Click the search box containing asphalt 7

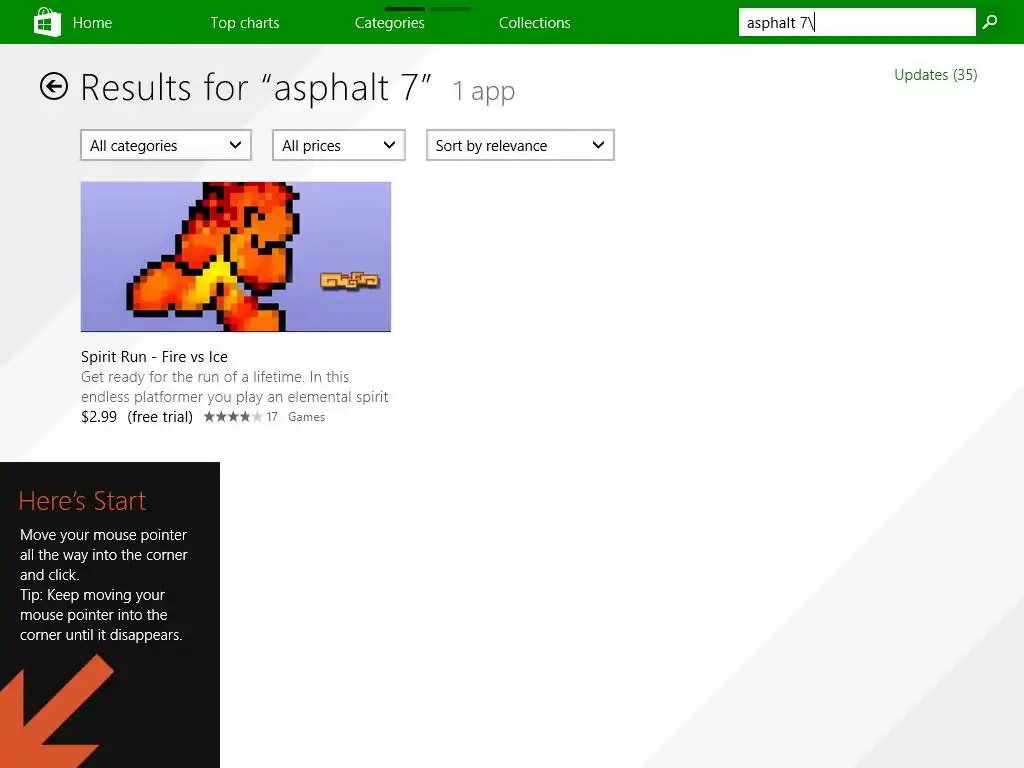pos(857,22)
